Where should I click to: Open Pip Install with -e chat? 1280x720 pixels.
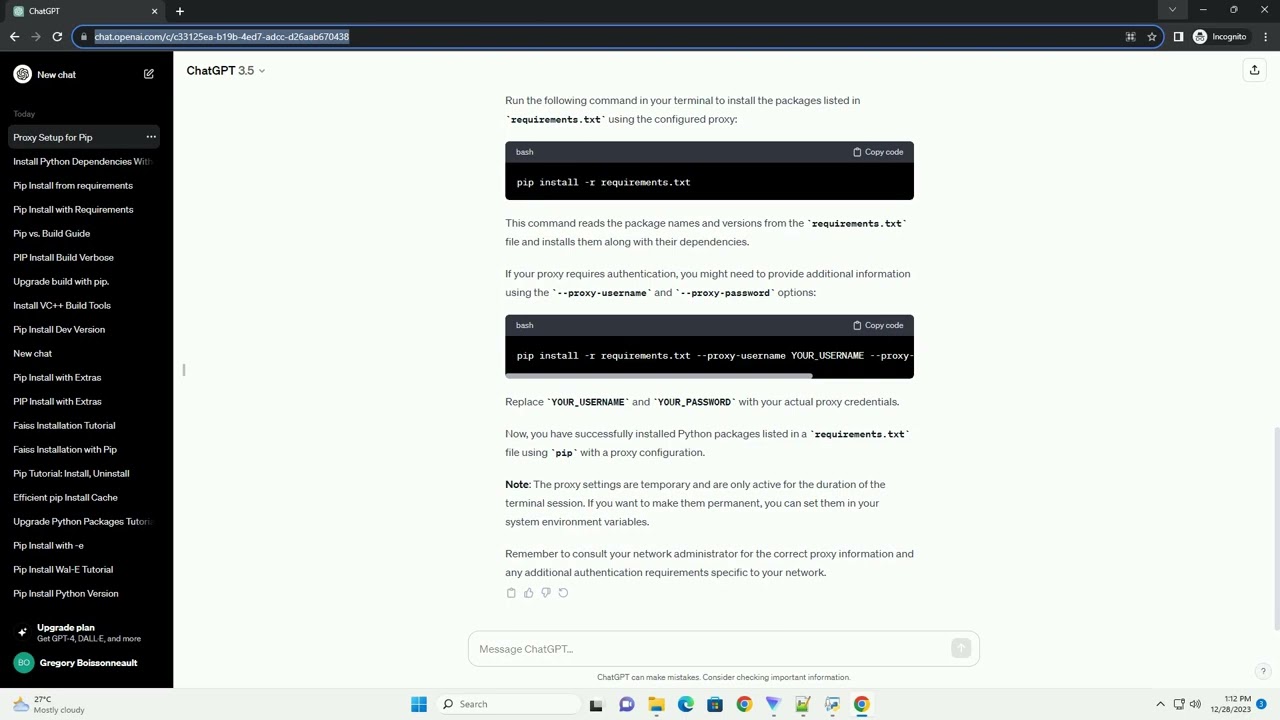(48, 545)
